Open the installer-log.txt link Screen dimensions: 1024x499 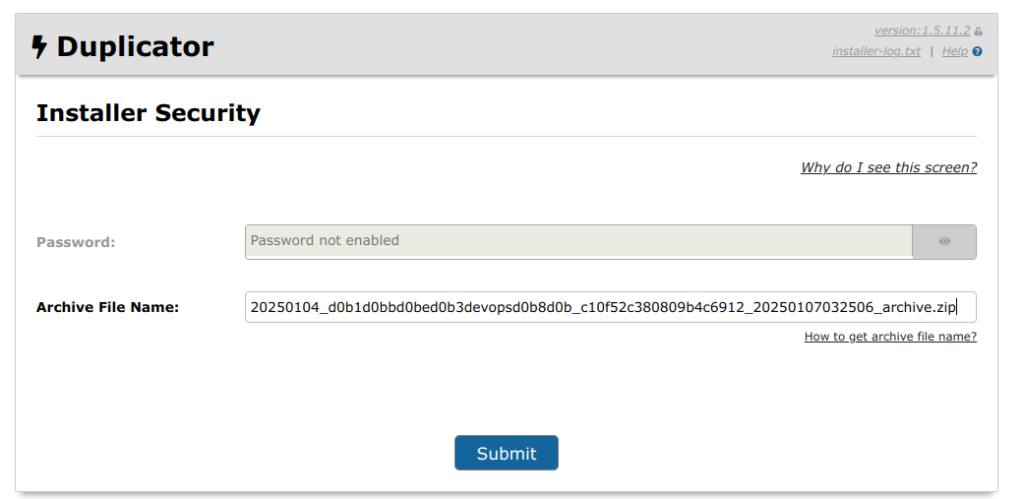point(876,51)
